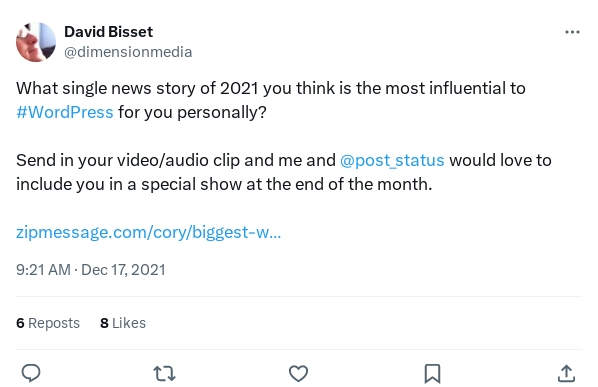Open the zipmessage.com/cory/biggest-w... link

click(x=148, y=232)
